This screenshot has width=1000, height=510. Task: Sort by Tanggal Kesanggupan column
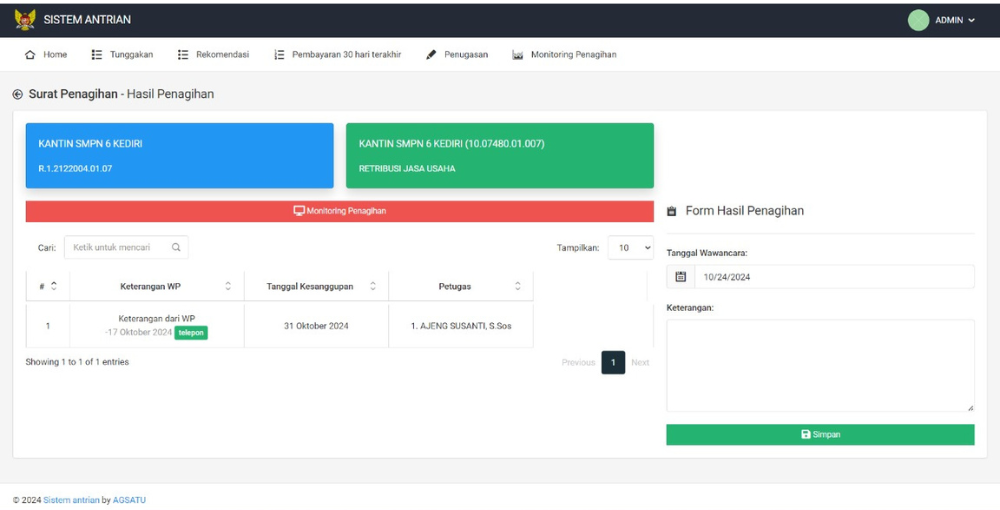(x=316, y=286)
